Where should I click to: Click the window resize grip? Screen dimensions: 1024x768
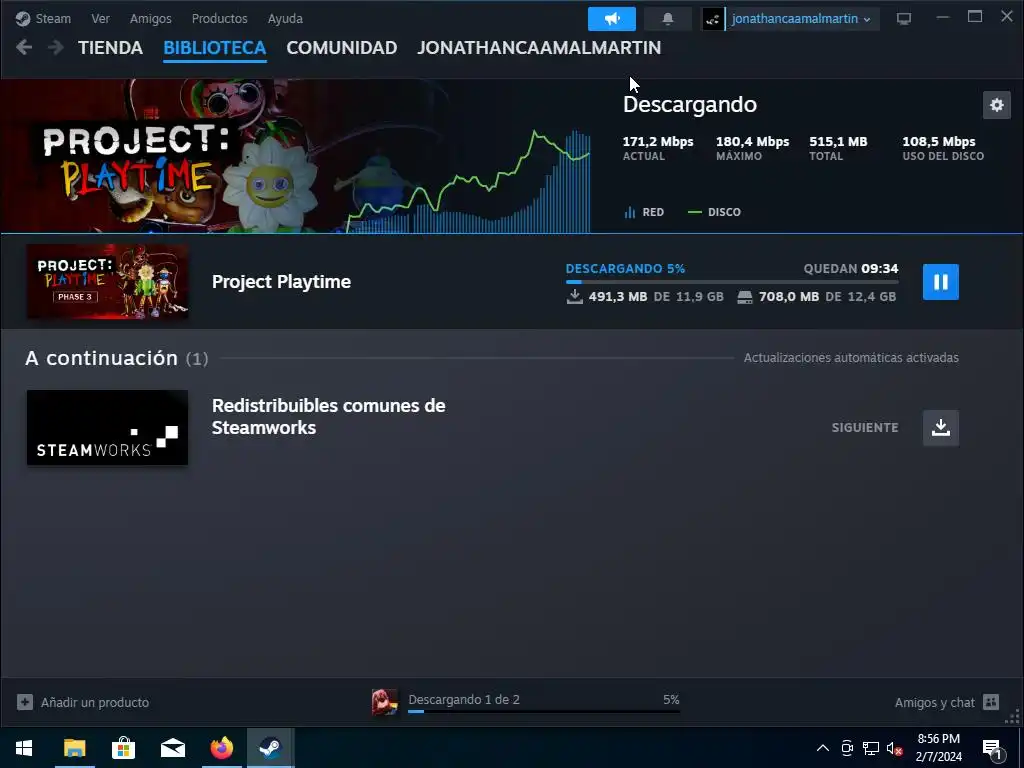coord(1013,718)
